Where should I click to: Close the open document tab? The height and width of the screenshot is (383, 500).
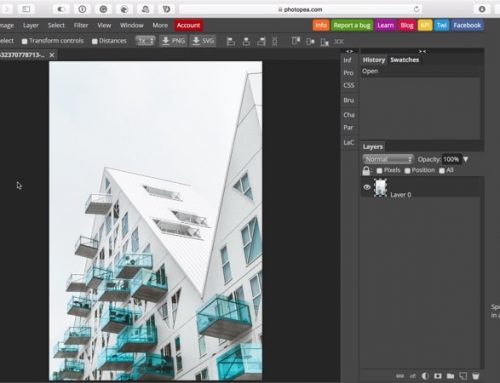52,55
